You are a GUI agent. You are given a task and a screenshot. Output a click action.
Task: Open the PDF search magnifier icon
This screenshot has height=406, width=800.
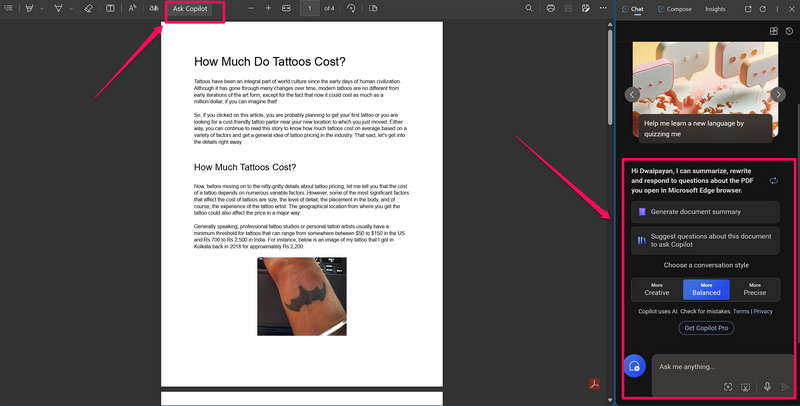coord(529,8)
